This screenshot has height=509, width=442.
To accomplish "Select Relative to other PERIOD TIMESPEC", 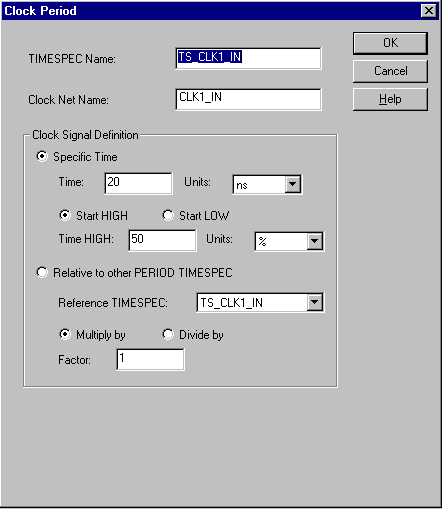I will (x=42, y=272).
